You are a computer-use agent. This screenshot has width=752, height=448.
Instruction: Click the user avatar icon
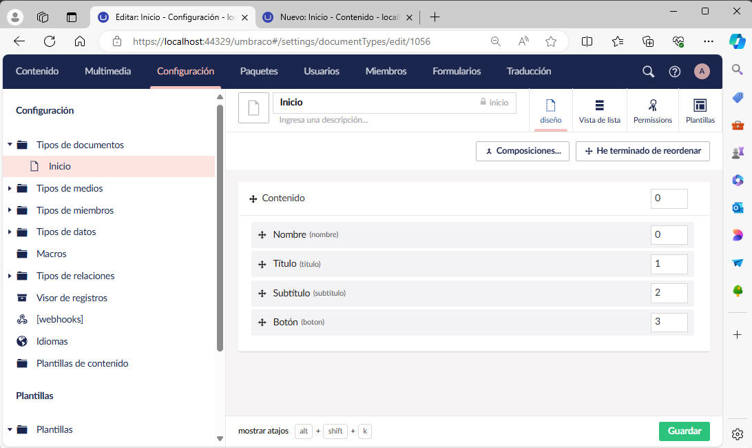pos(702,72)
